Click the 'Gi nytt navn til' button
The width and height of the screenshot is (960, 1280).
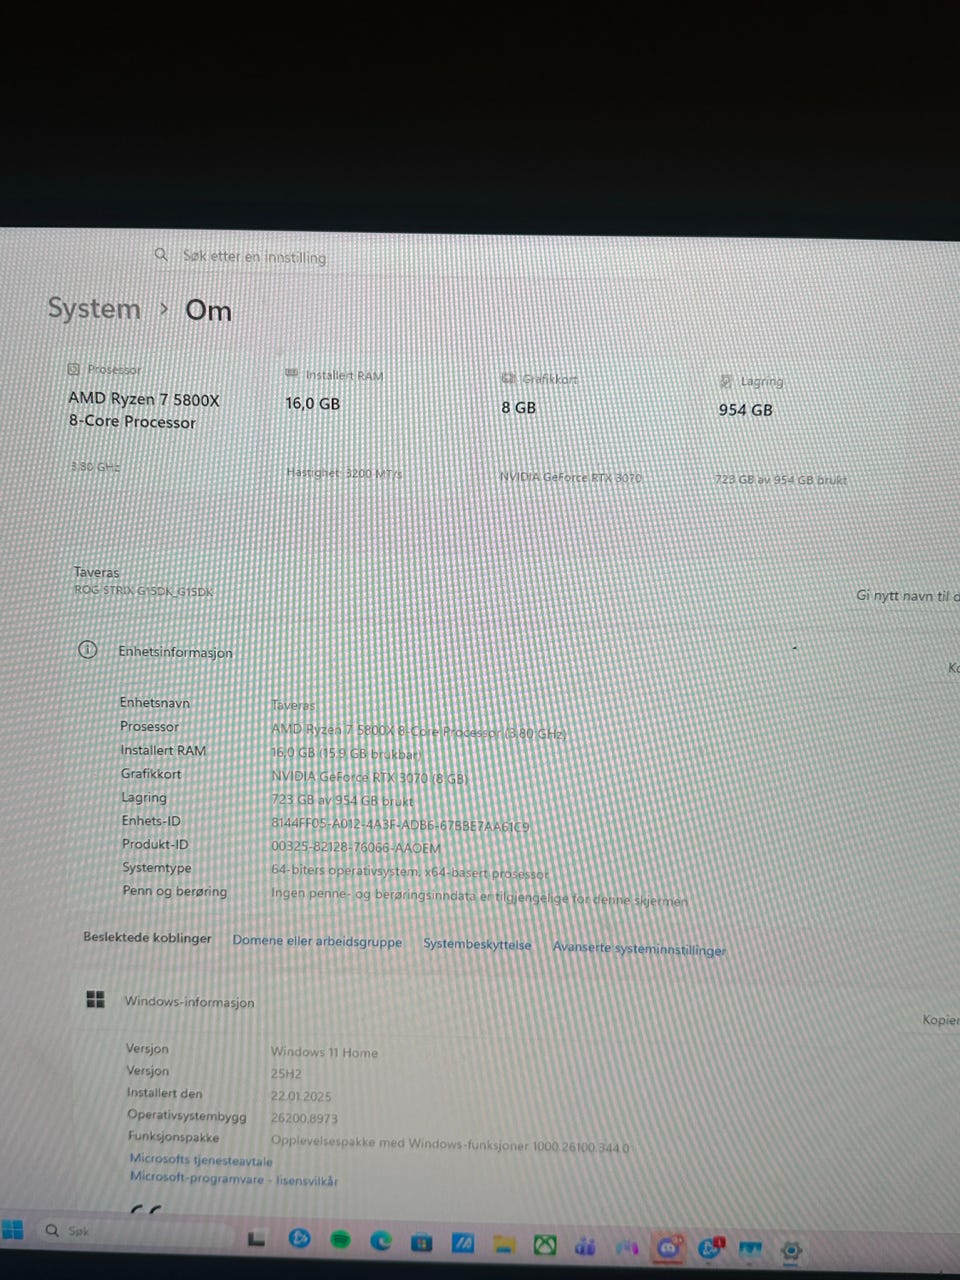[907, 596]
